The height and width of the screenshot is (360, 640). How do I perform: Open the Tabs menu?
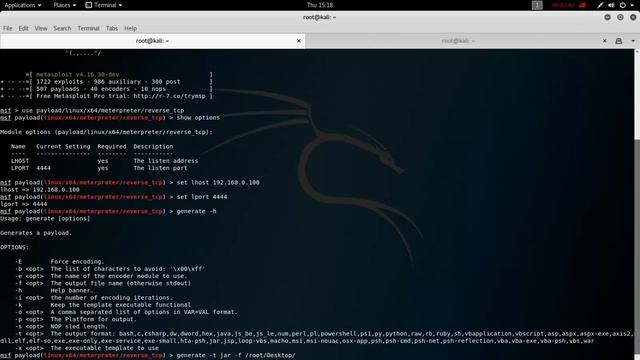tap(112, 28)
